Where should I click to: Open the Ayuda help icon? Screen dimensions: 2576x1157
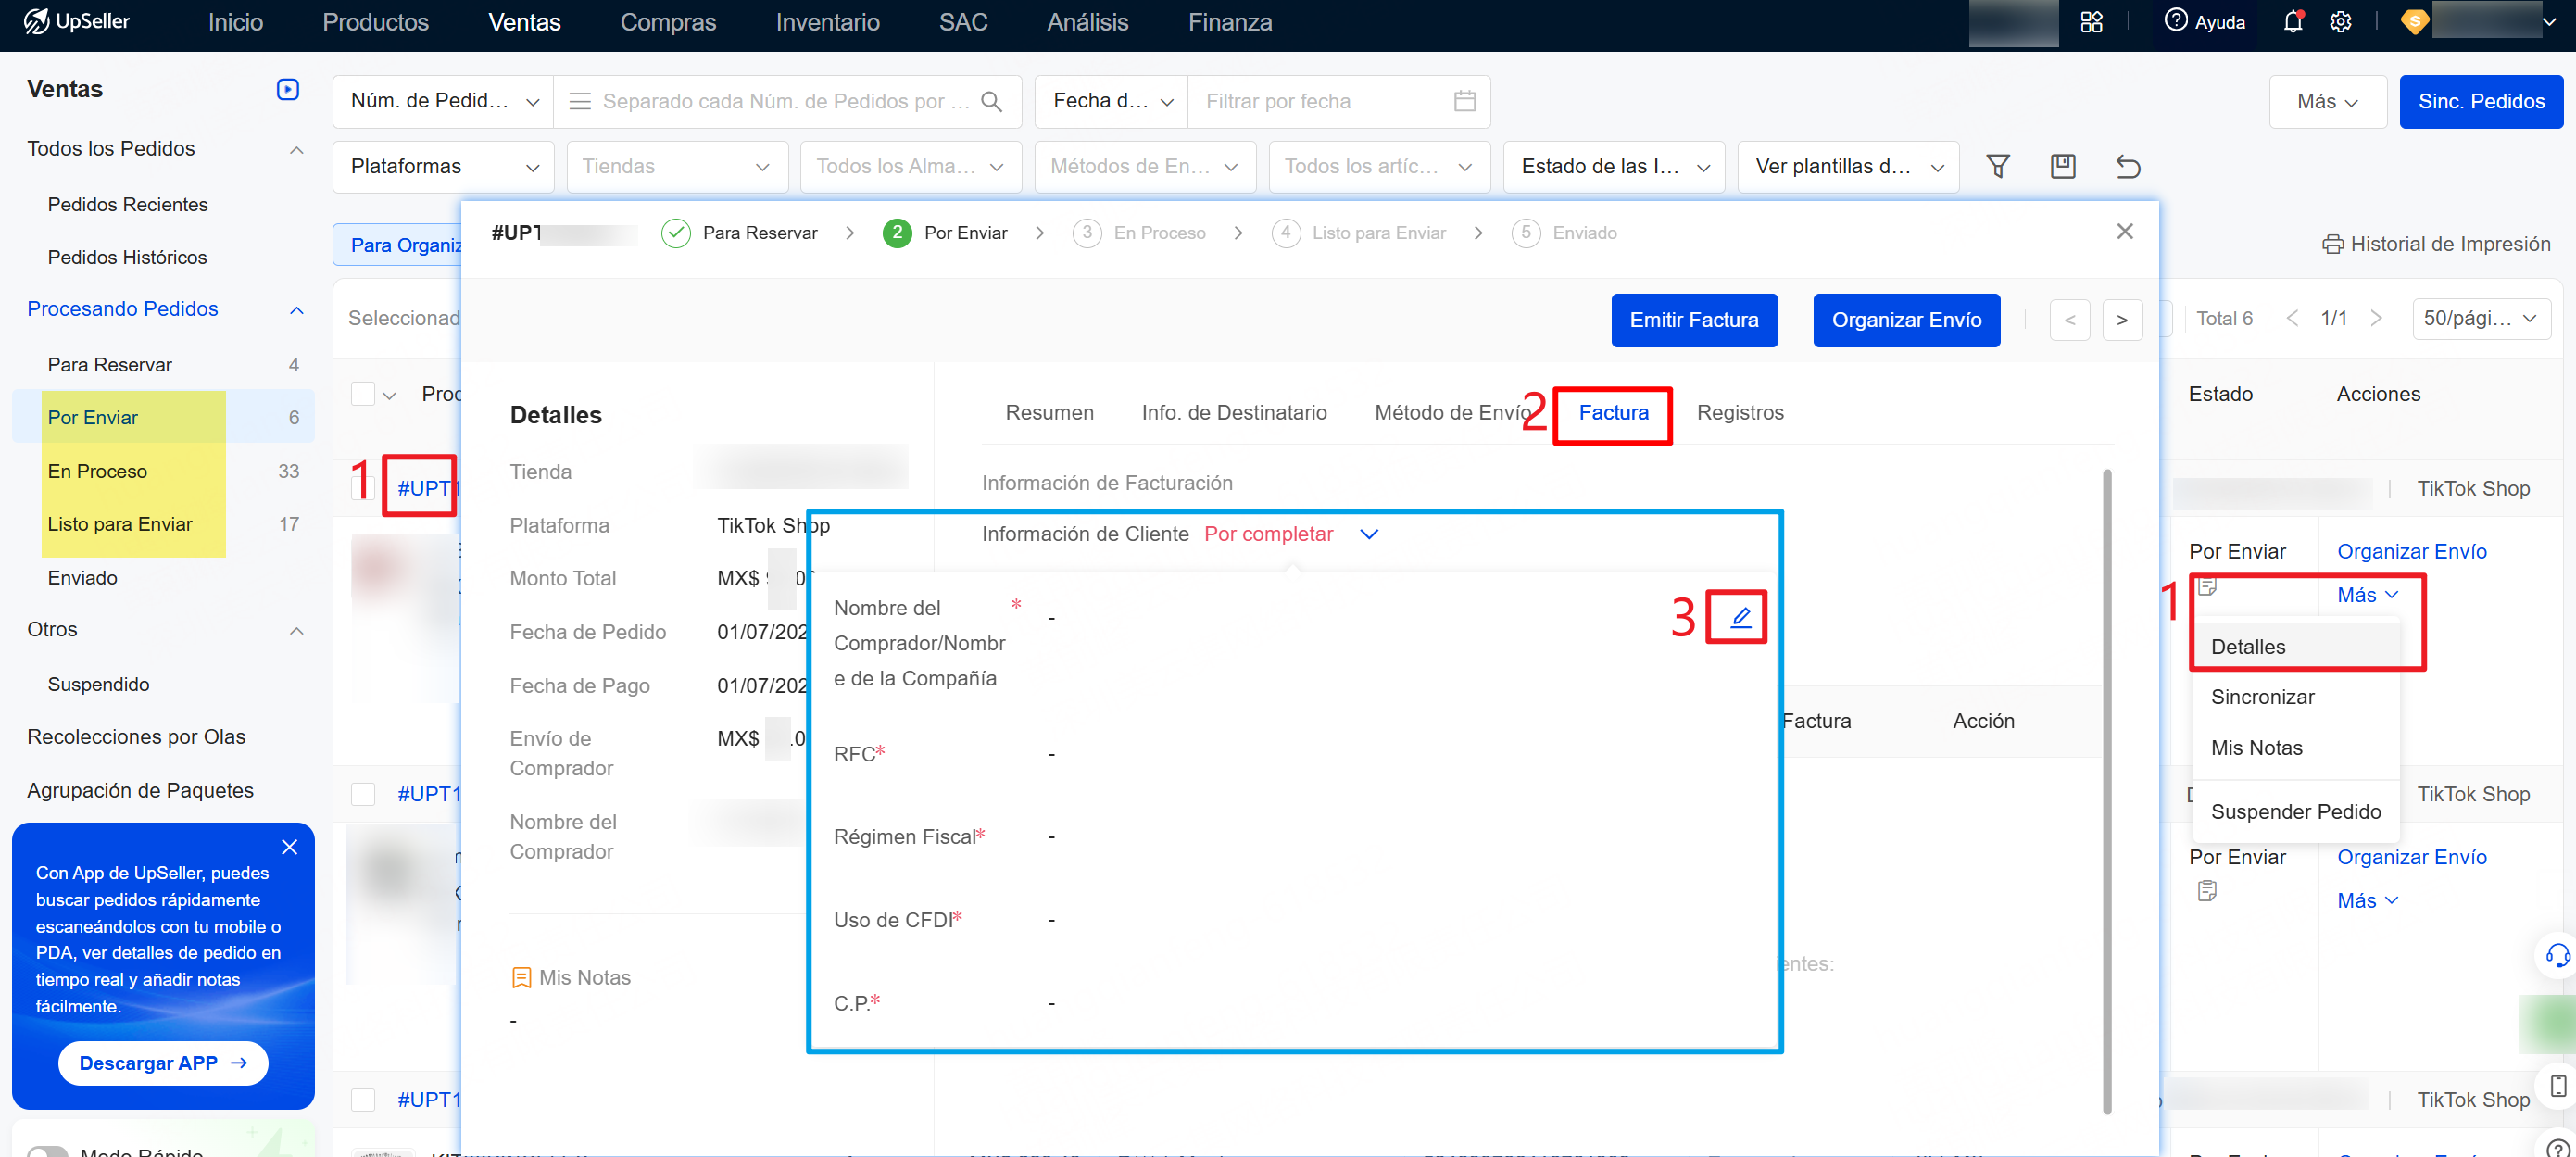(x=2176, y=21)
